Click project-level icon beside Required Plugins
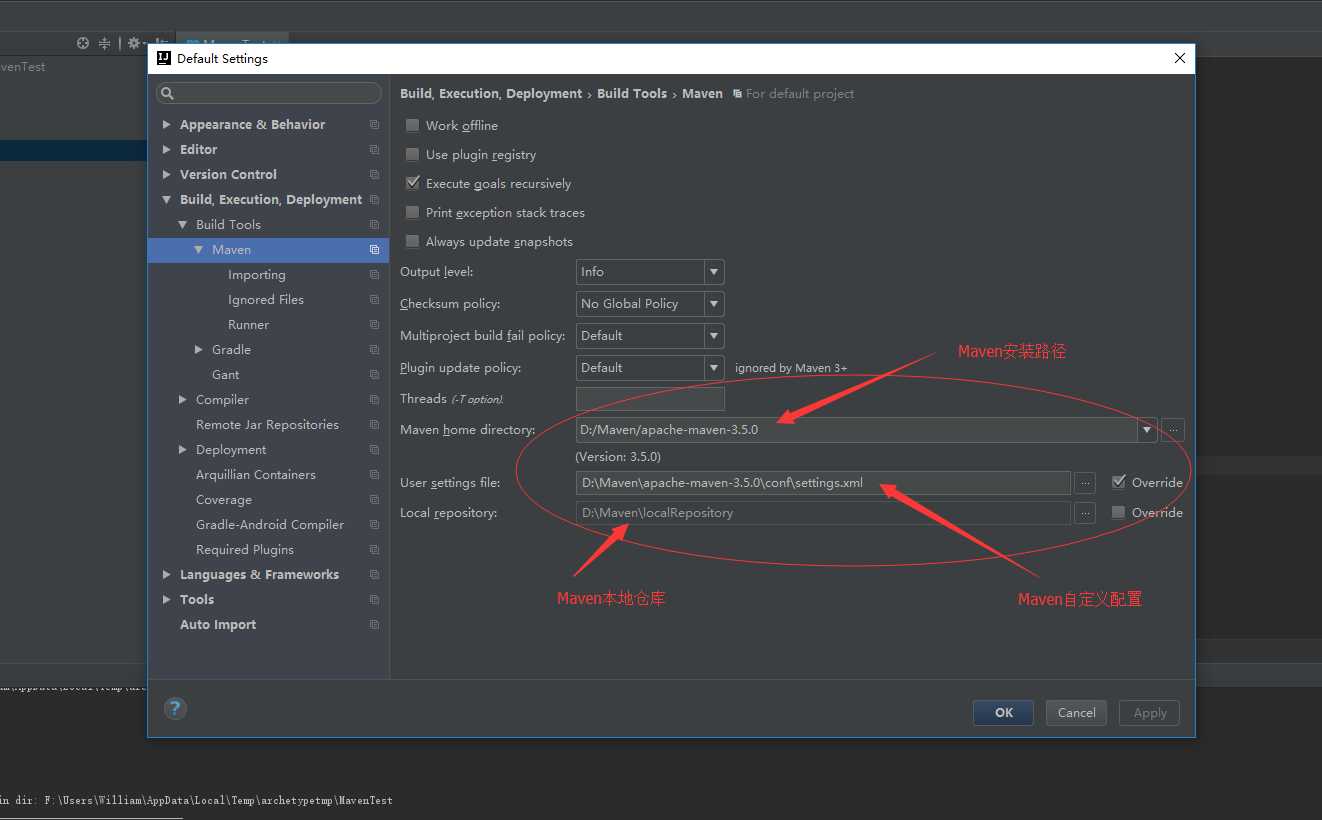Screen dimensions: 1322x820 pos(374,550)
